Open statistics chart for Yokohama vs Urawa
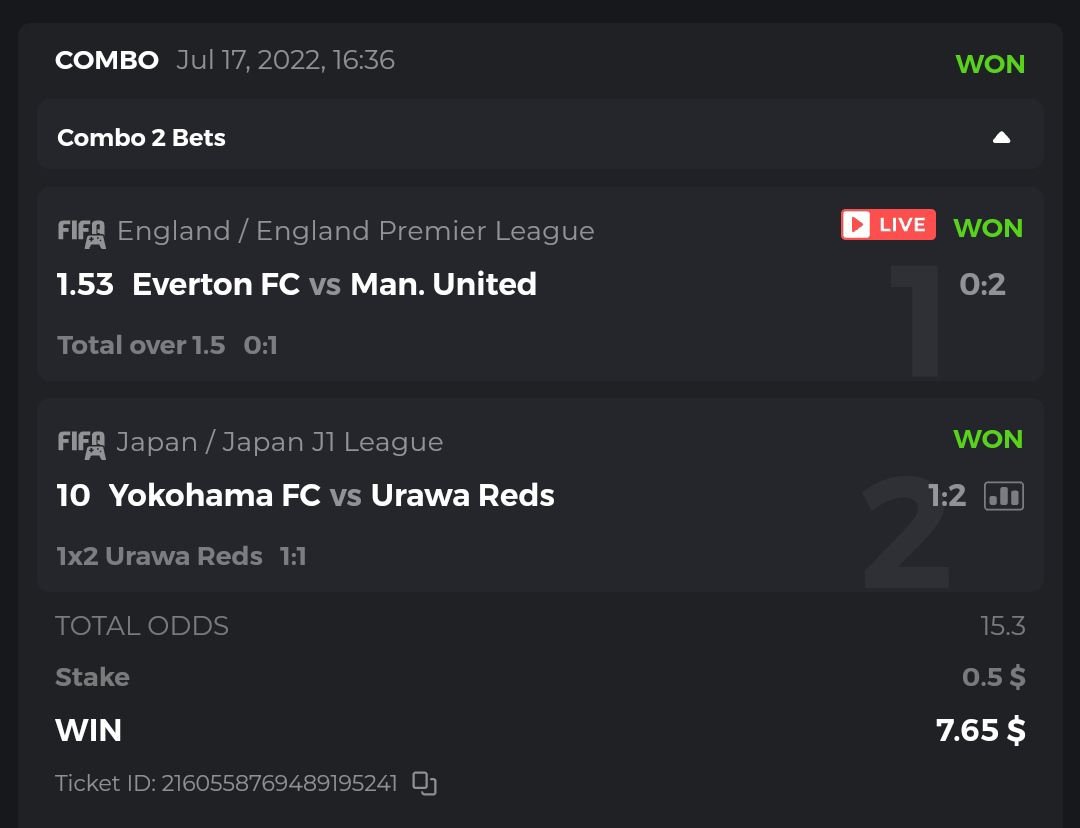Viewport: 1080px width, 828px height. click(x=1004, y=496)
